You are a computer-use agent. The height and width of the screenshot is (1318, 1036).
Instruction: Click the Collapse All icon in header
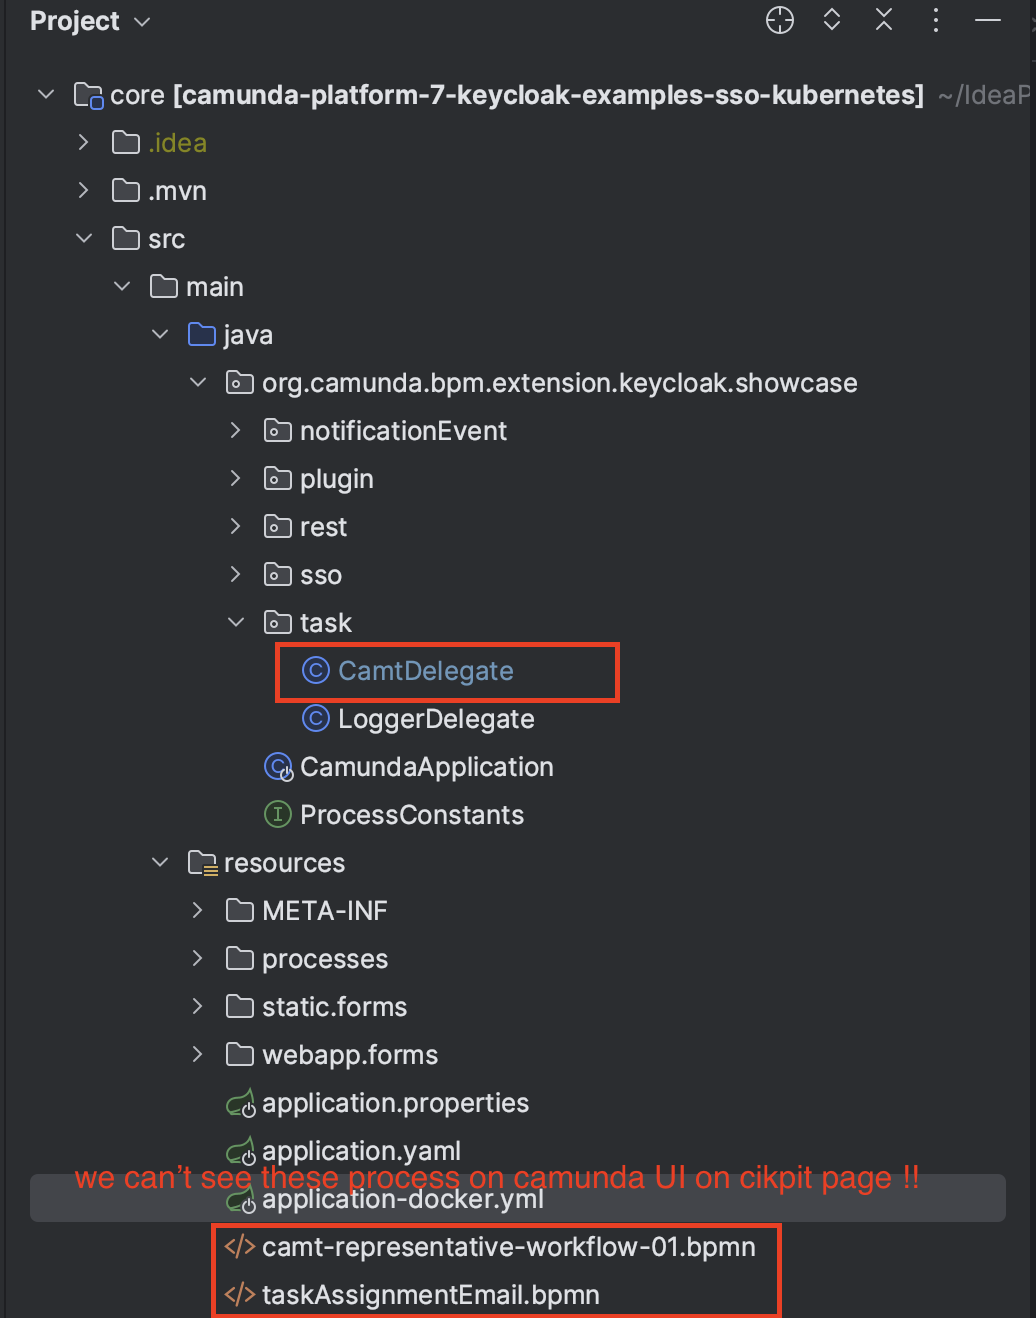884,20
